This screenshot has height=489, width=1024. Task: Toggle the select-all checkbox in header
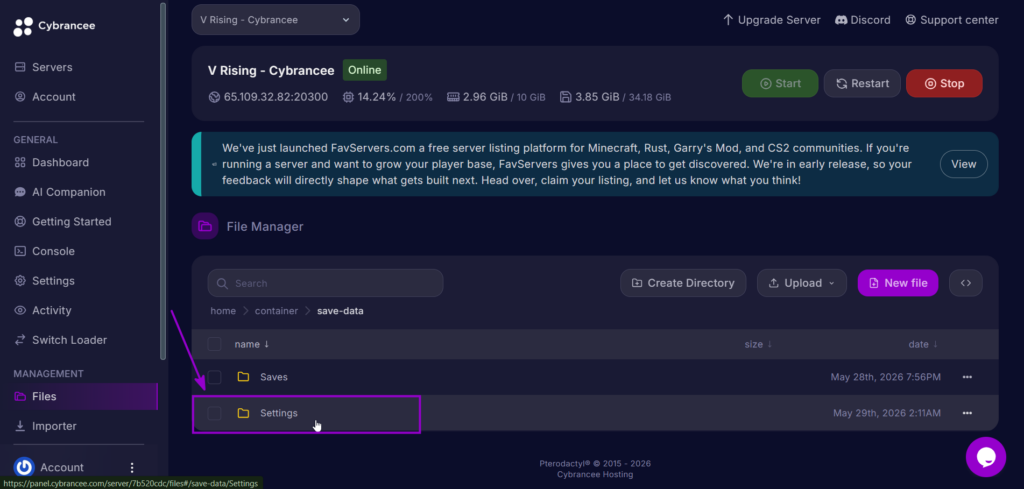click(214, 344)
